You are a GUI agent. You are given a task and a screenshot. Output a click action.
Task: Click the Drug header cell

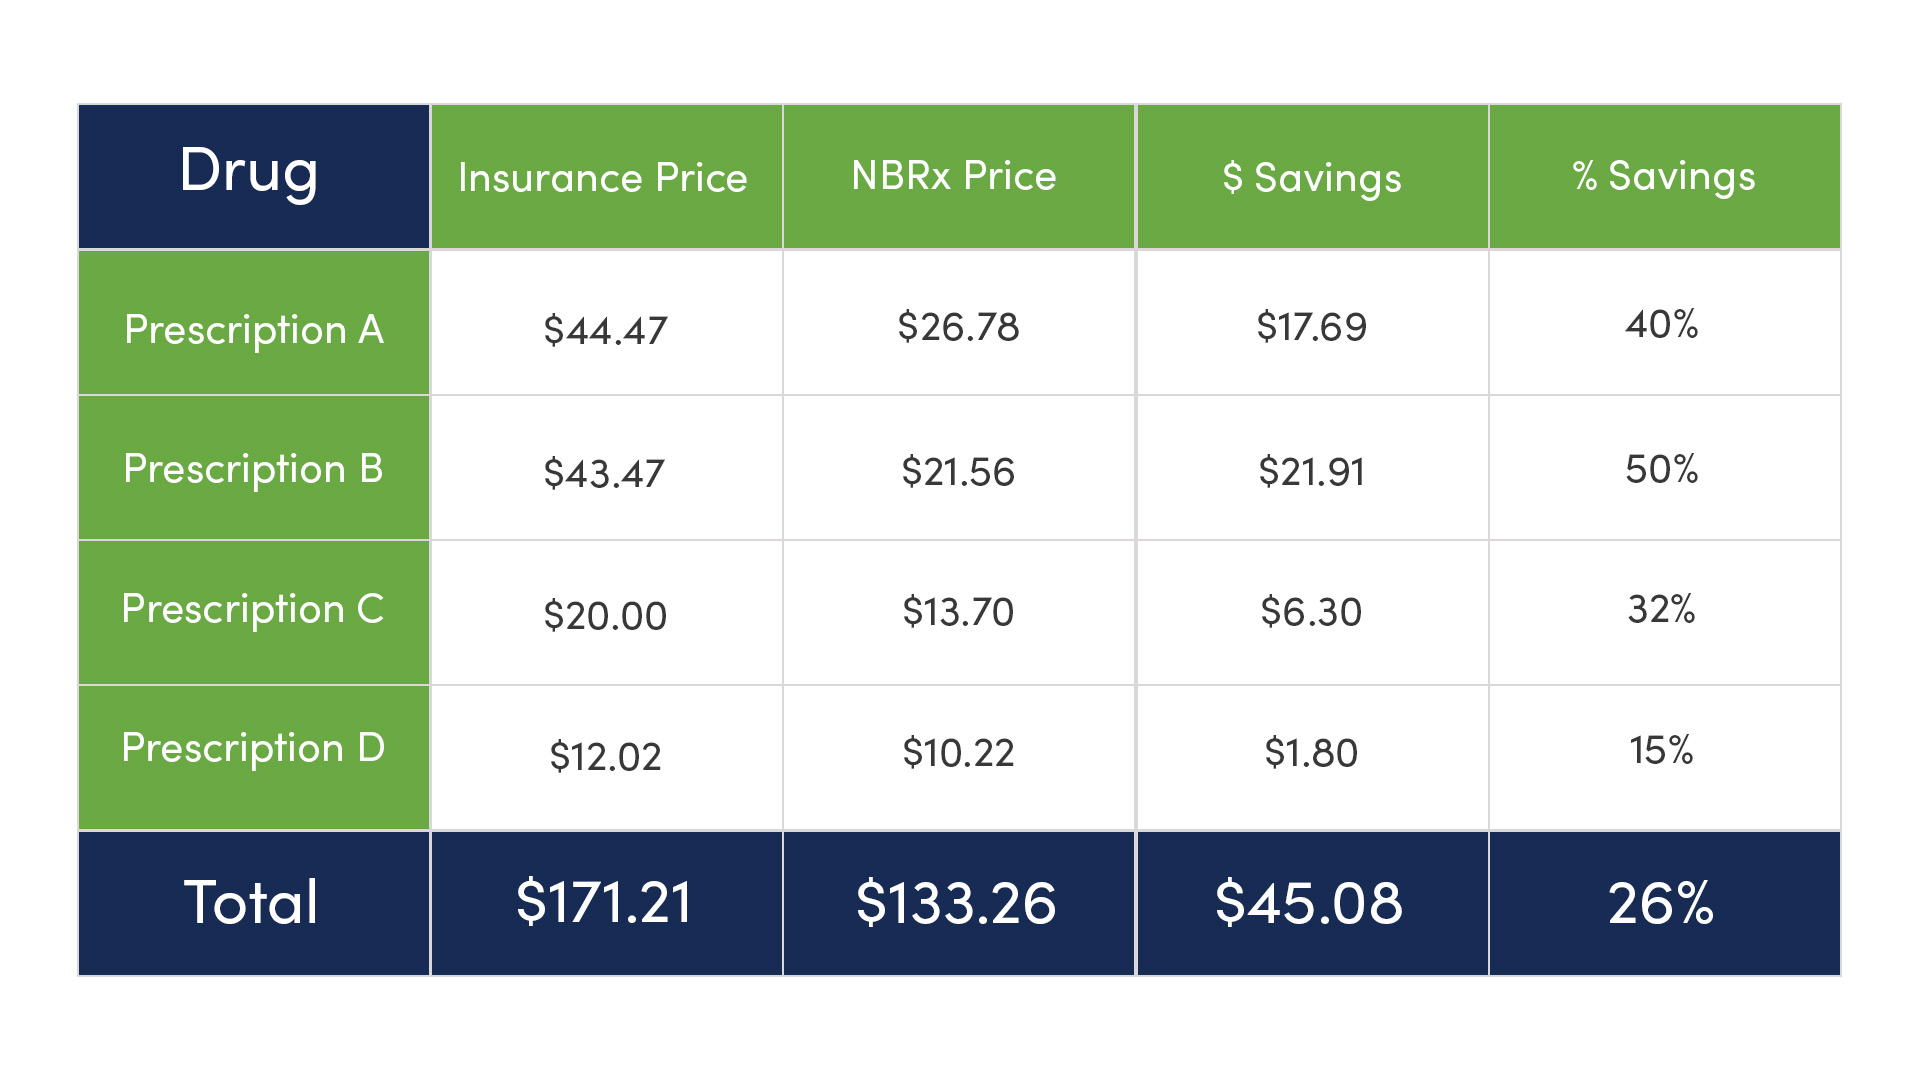250,172
